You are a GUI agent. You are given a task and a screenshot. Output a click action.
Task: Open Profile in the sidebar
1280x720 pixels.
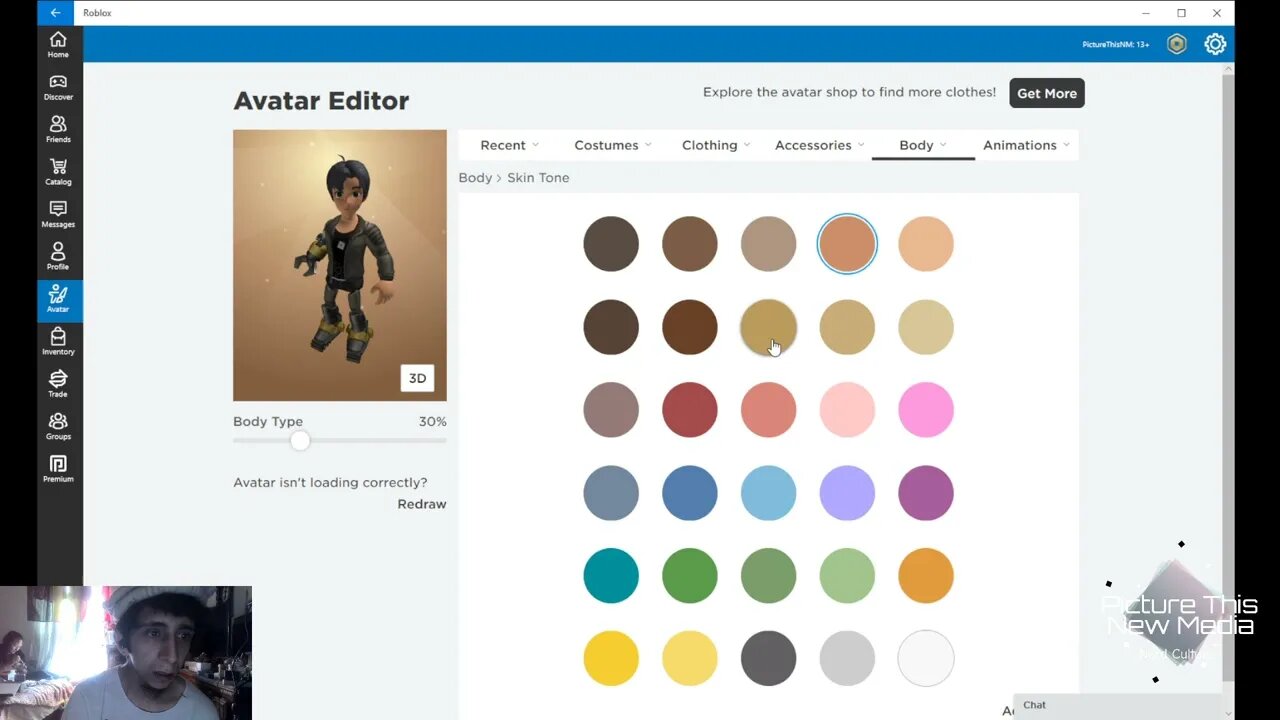[58, 257]
